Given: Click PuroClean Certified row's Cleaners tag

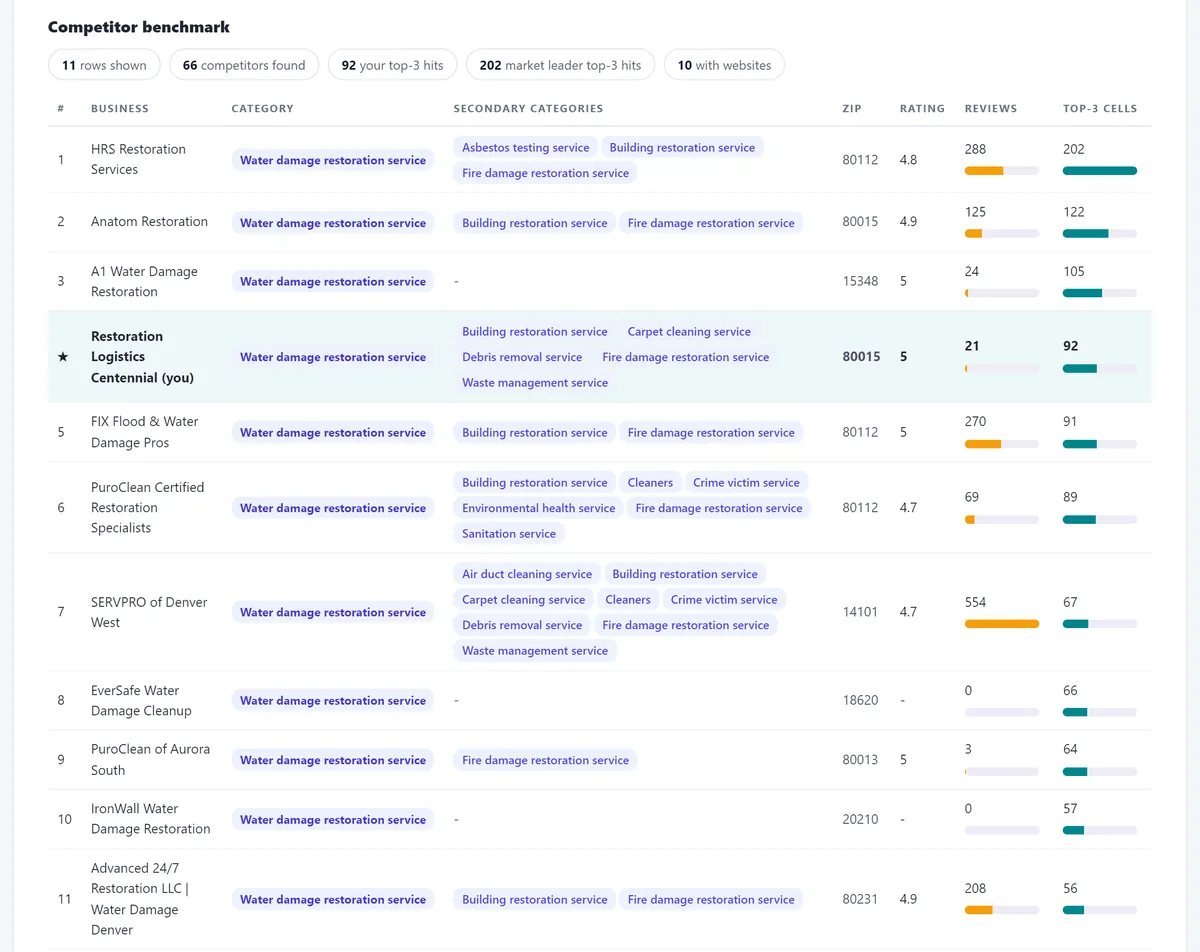Looking at the screenshot, I should click(650, 482).
